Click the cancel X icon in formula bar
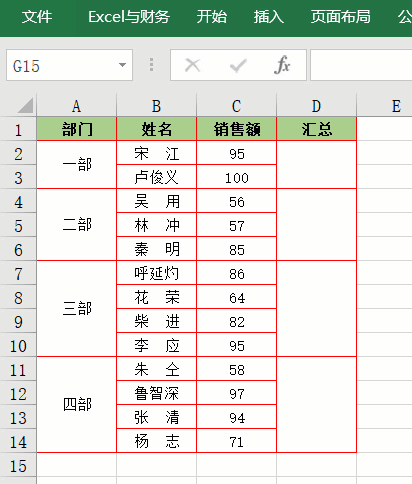 192,65
